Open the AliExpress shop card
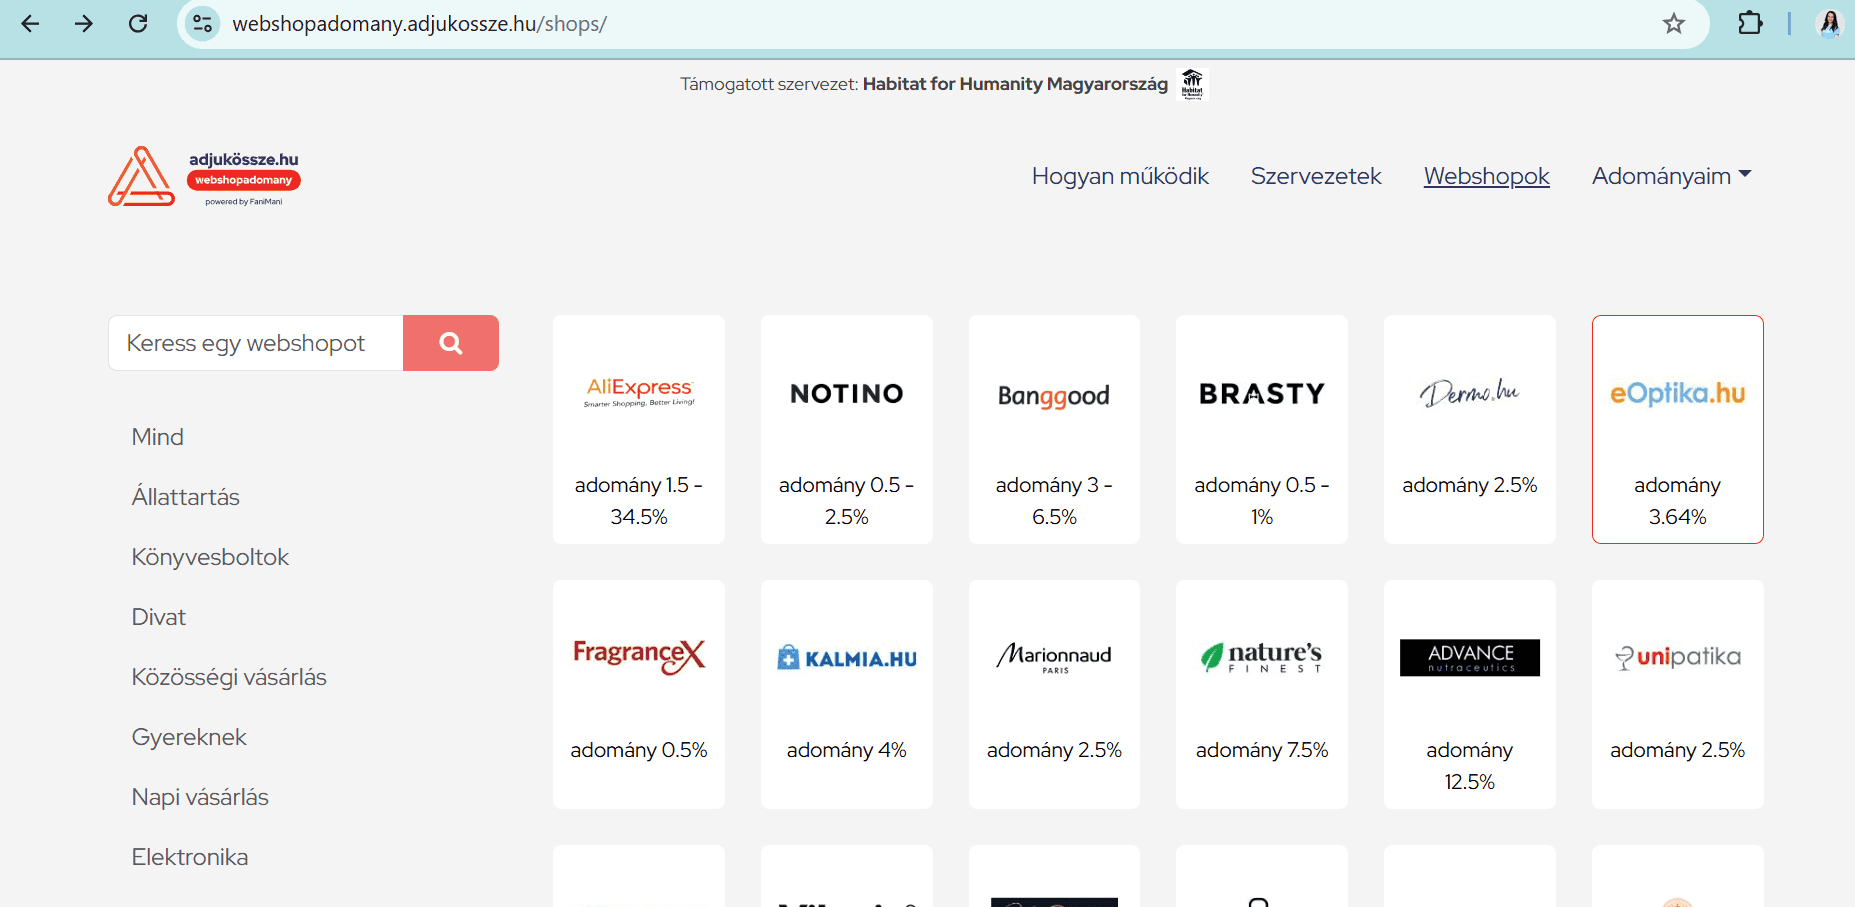Image resolution: width=1855 pixels, height=907 pixels. (x=639, y=430)
